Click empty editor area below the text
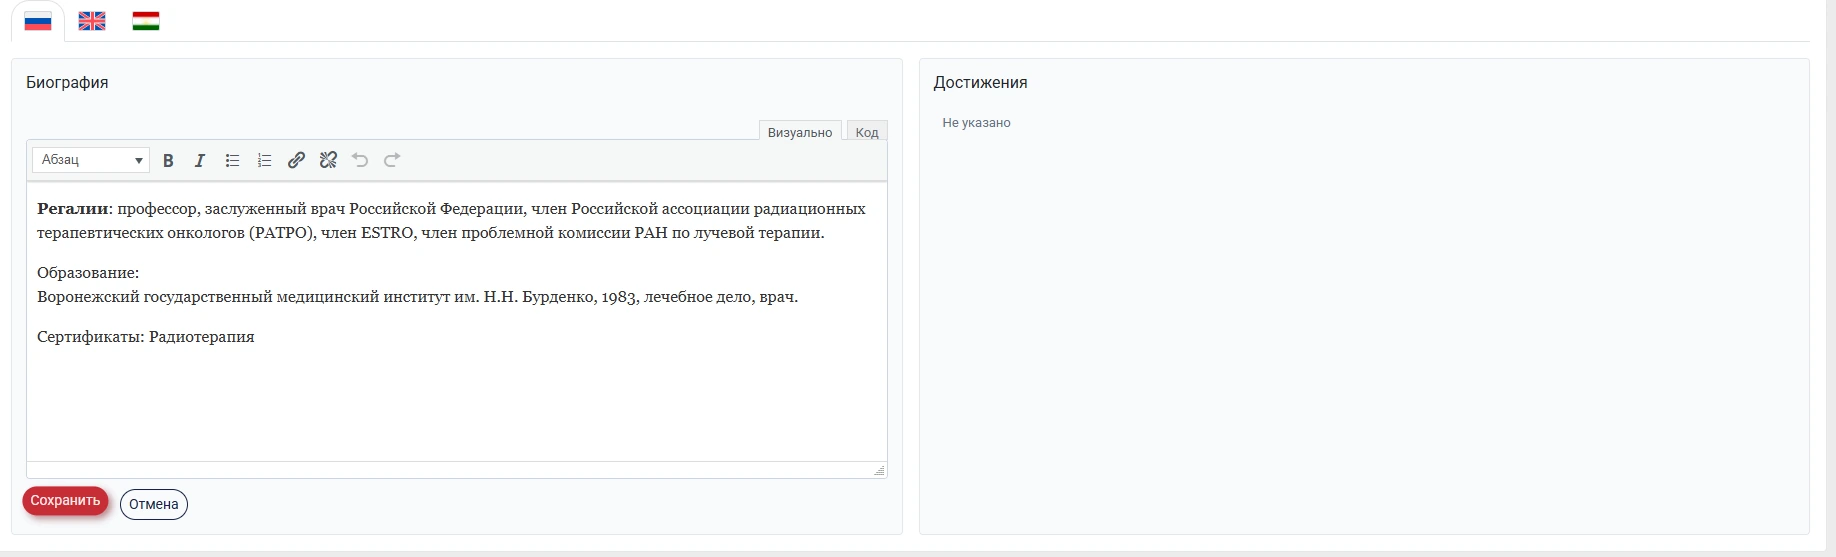 (x=456, y=405)
